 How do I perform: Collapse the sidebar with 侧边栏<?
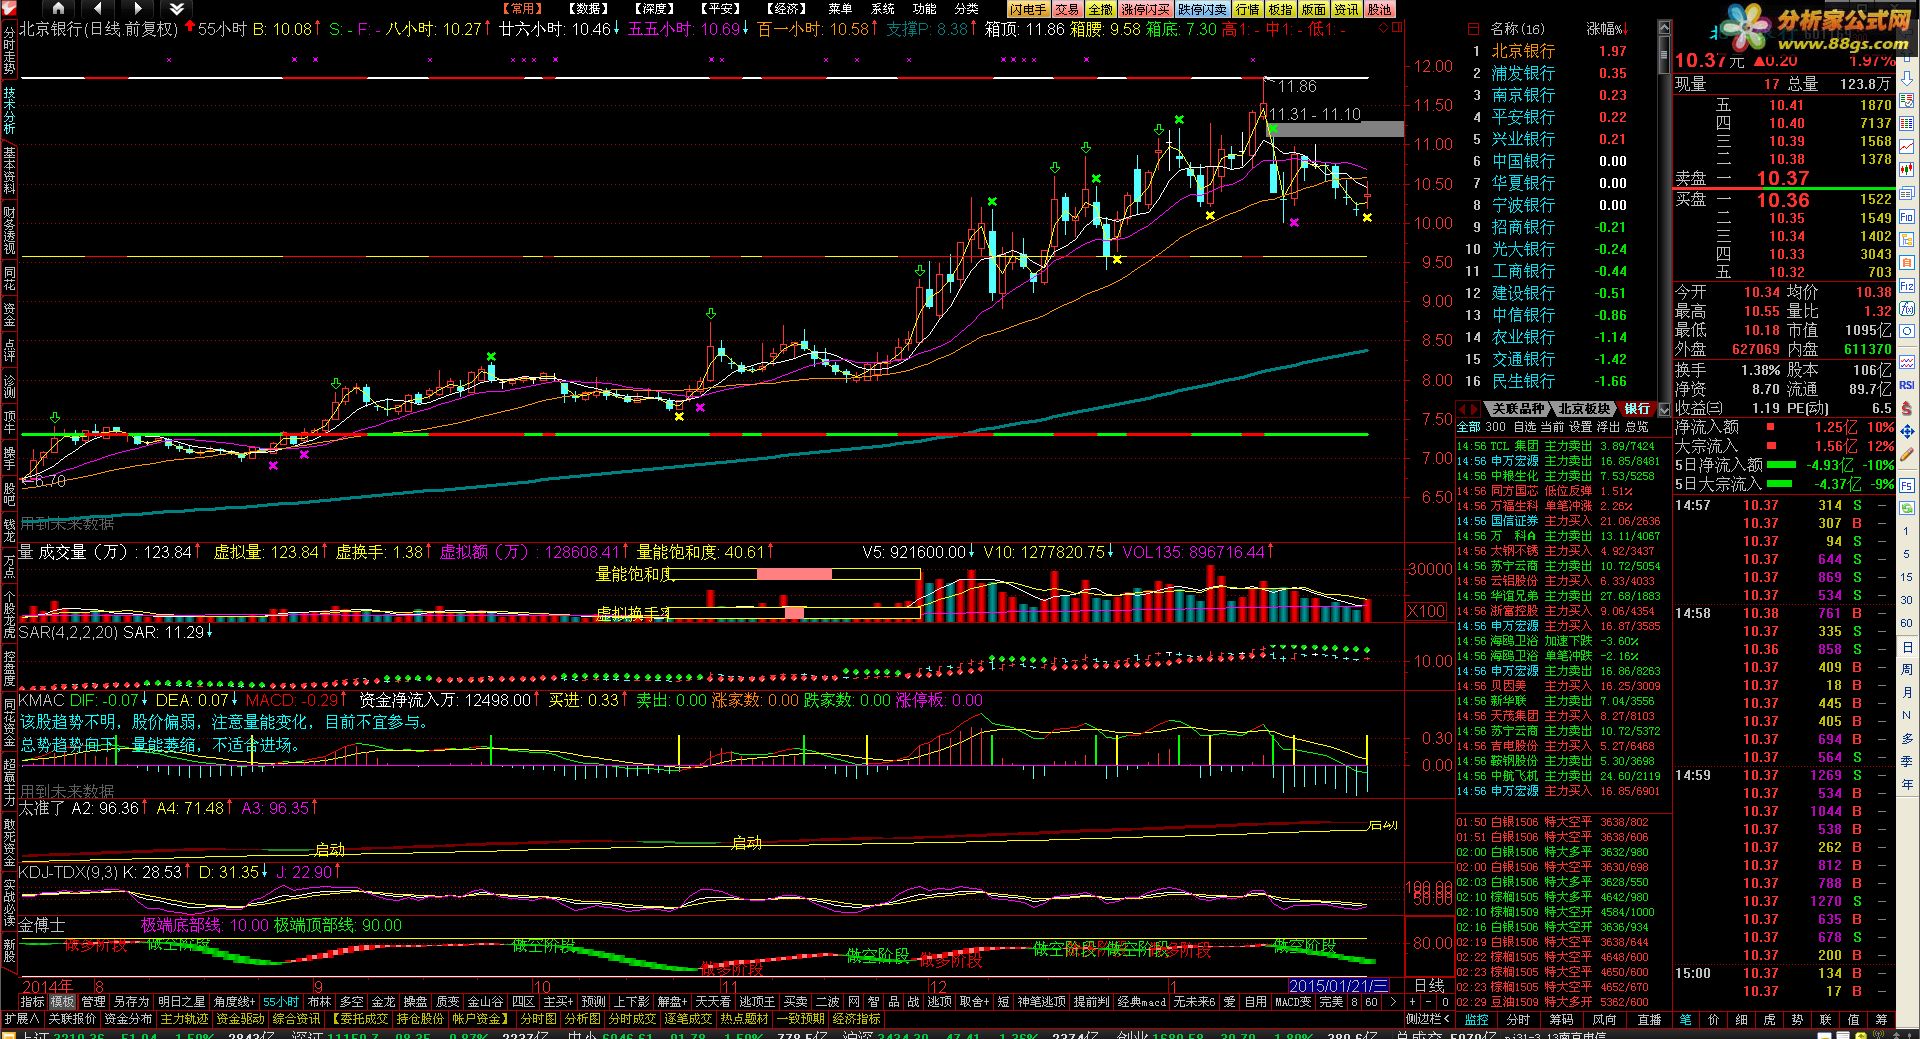[1428, 1019]
